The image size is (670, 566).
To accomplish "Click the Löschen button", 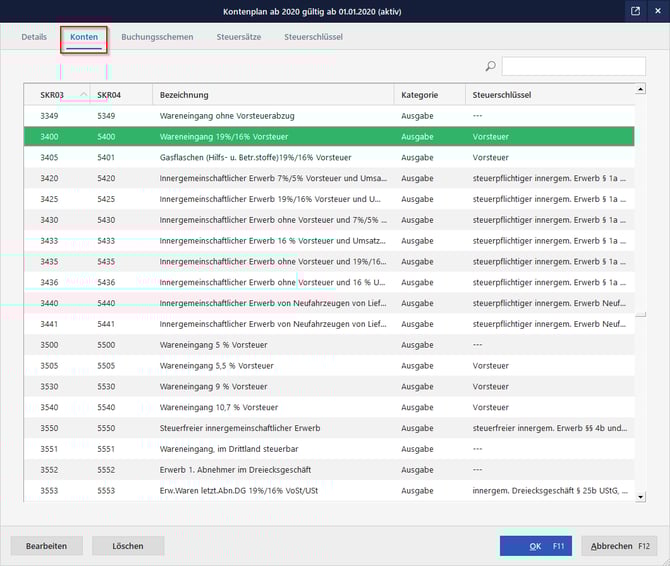I will pos(128,546).
